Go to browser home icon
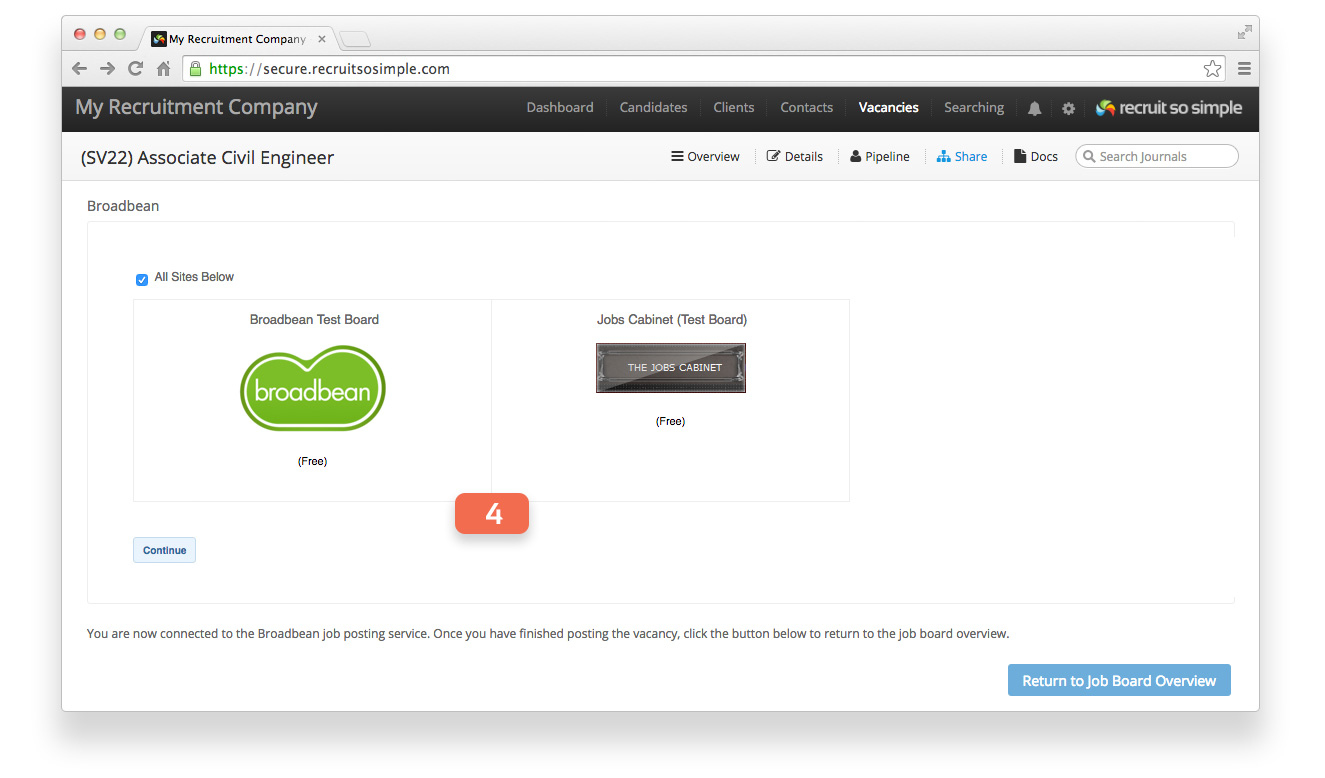This screenshot has width=1325, height=778. (x=163, y=69)
